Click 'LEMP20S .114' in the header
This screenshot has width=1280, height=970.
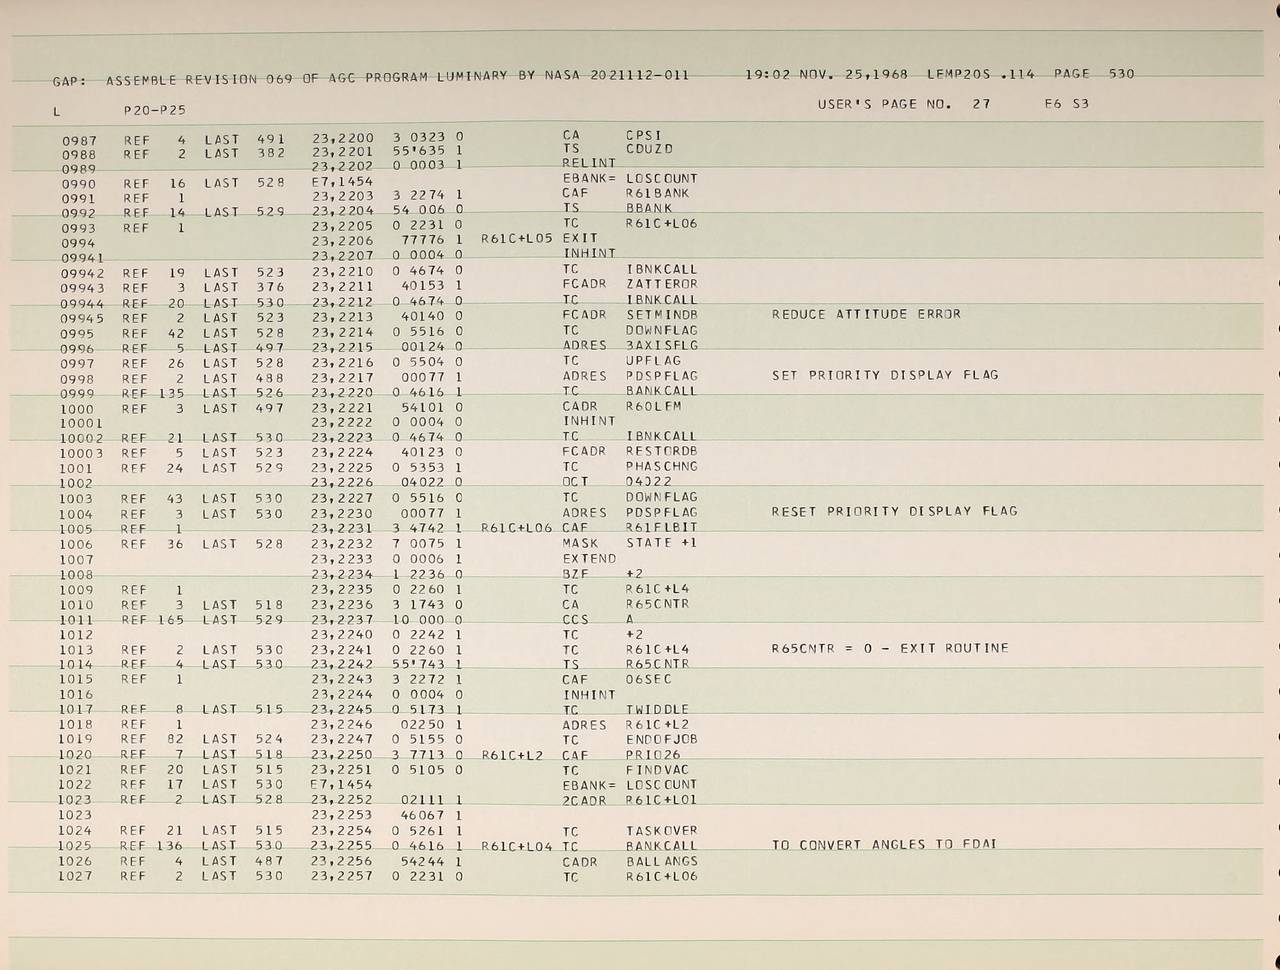click(x=981, y=74)
